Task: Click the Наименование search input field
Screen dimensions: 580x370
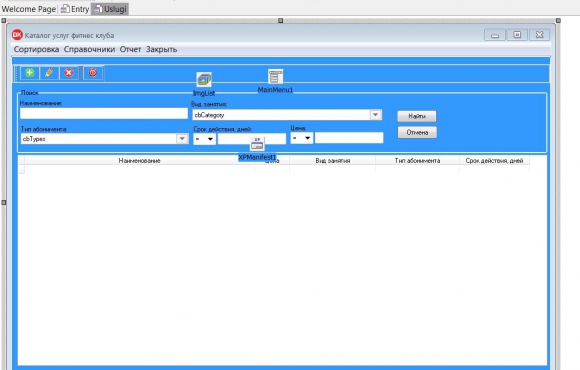Action: [104, 114]
